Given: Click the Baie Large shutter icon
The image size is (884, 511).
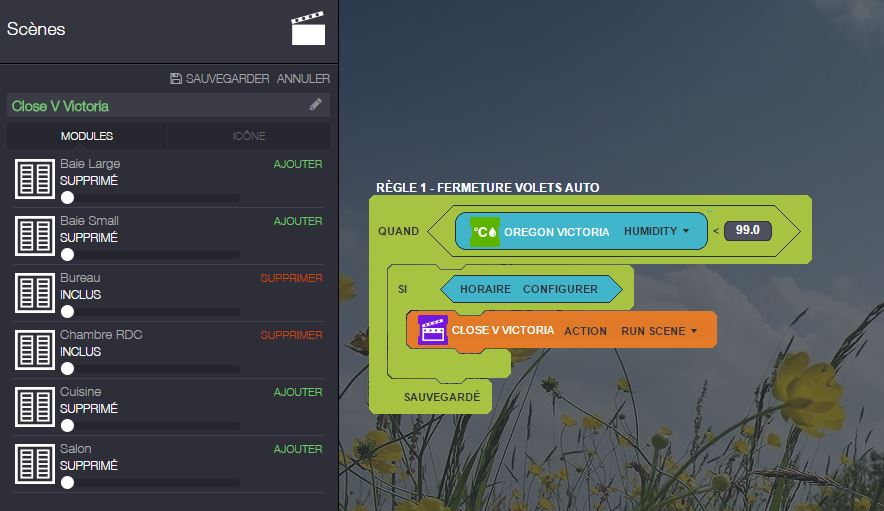Looking at the screenshot, I should point(35,179).
